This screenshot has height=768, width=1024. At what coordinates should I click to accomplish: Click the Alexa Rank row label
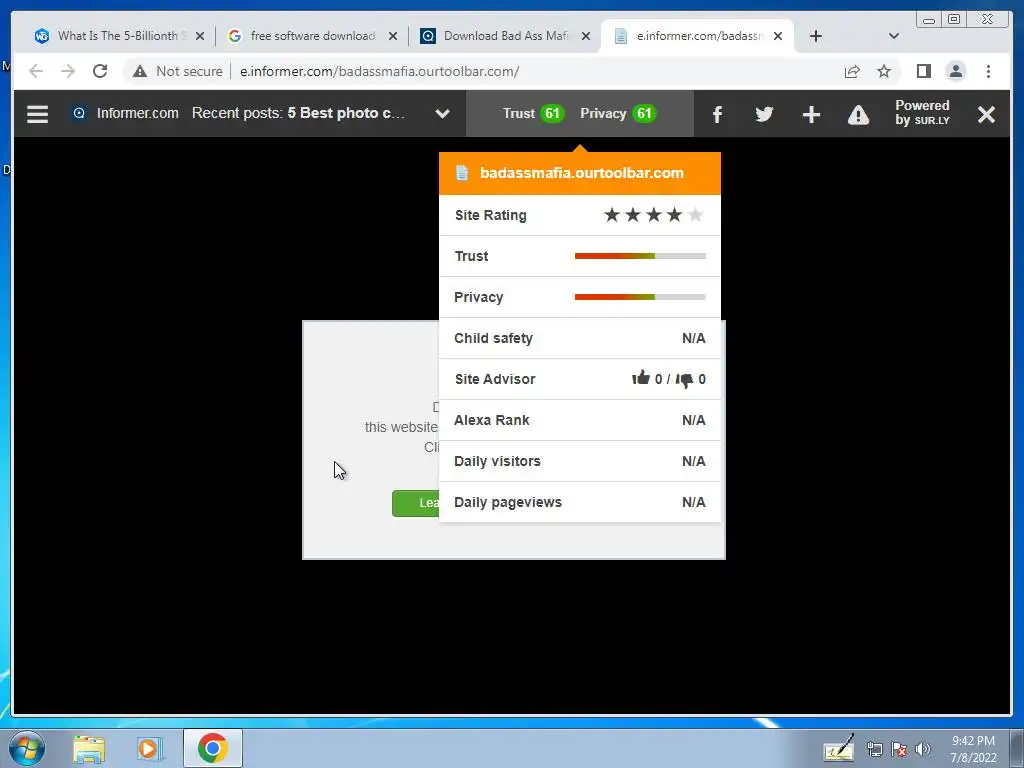click(492, 420)
